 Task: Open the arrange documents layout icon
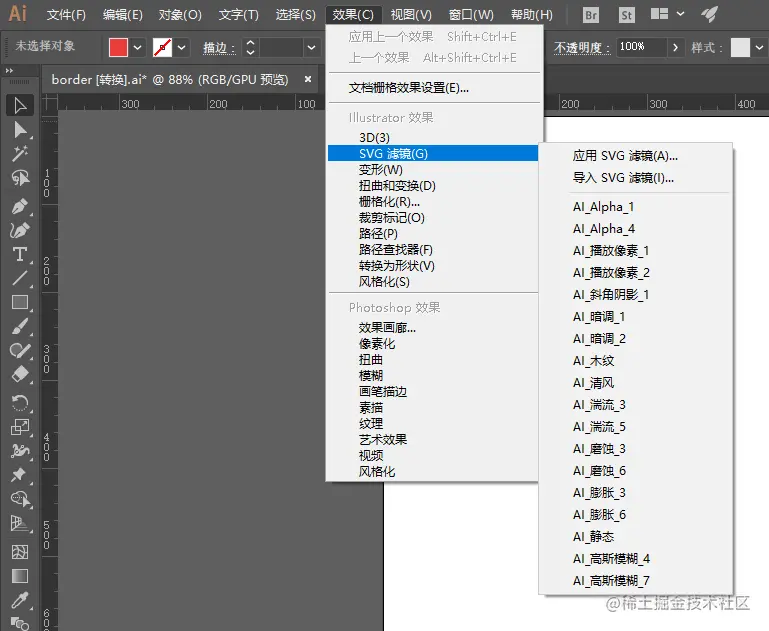tap(659, 14)
